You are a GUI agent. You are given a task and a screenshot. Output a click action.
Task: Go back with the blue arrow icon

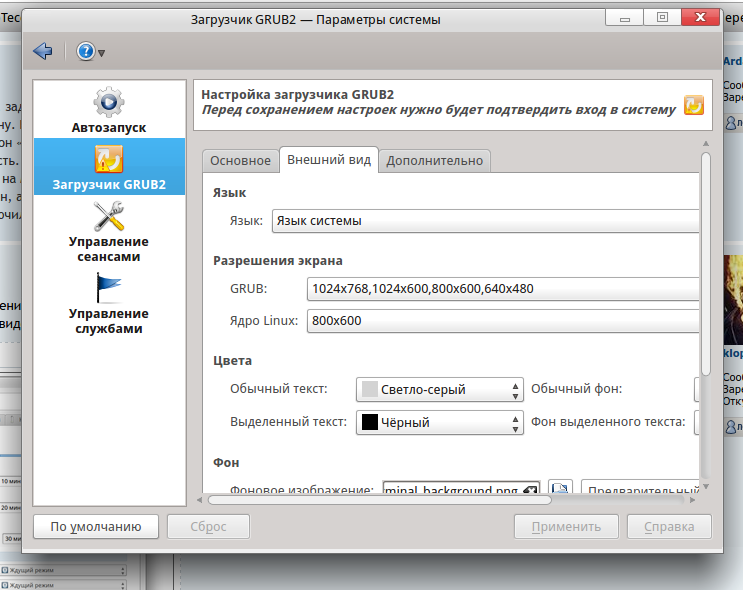pyautogui.click(x=43, y=51)
